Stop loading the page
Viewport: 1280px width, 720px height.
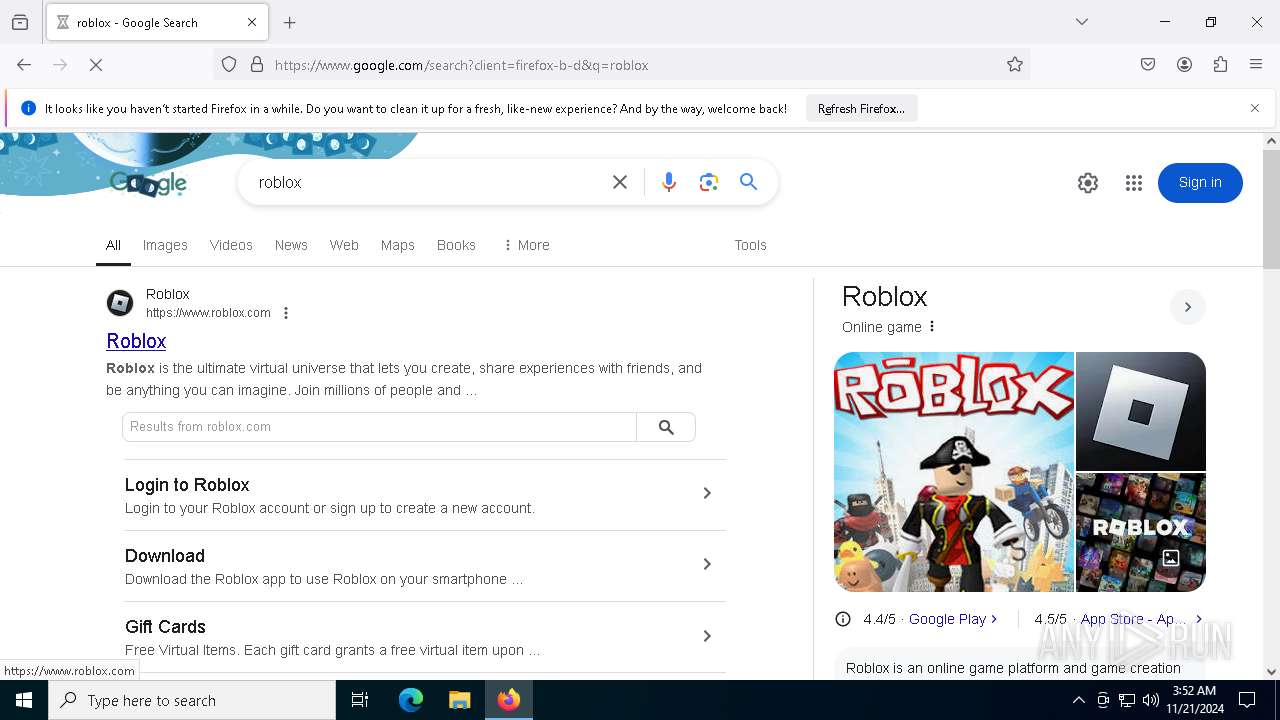click(96, 65)
